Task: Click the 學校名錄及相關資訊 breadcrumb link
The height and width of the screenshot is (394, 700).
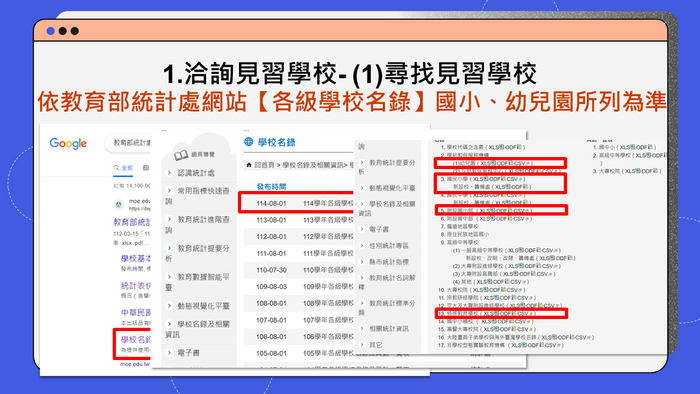Action: tap(313, 165)
